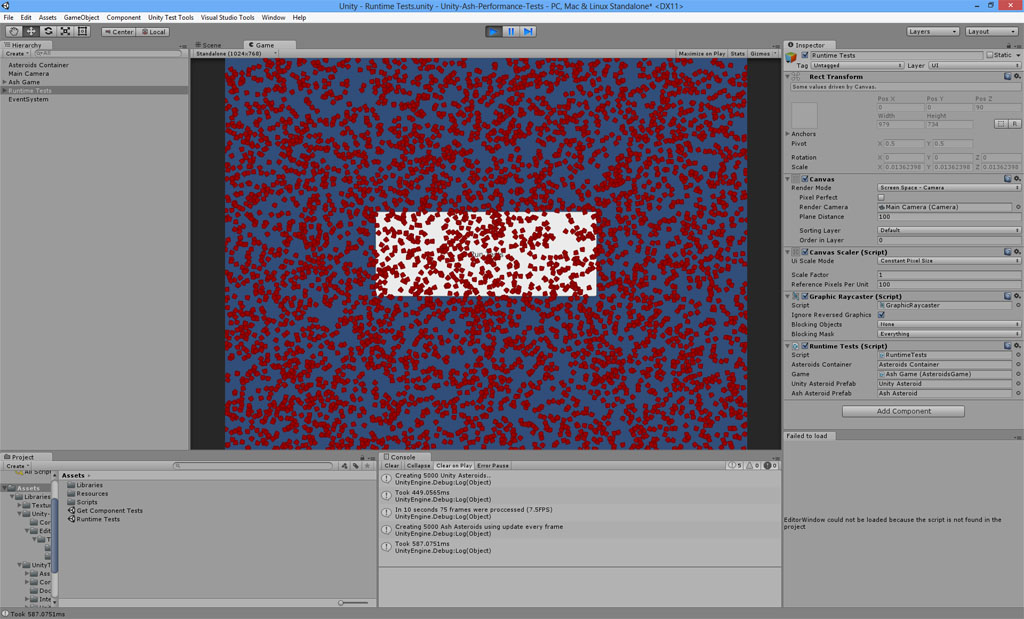Switch to the Scene tab
This screenshot has height=619, width=1024.
211,45
